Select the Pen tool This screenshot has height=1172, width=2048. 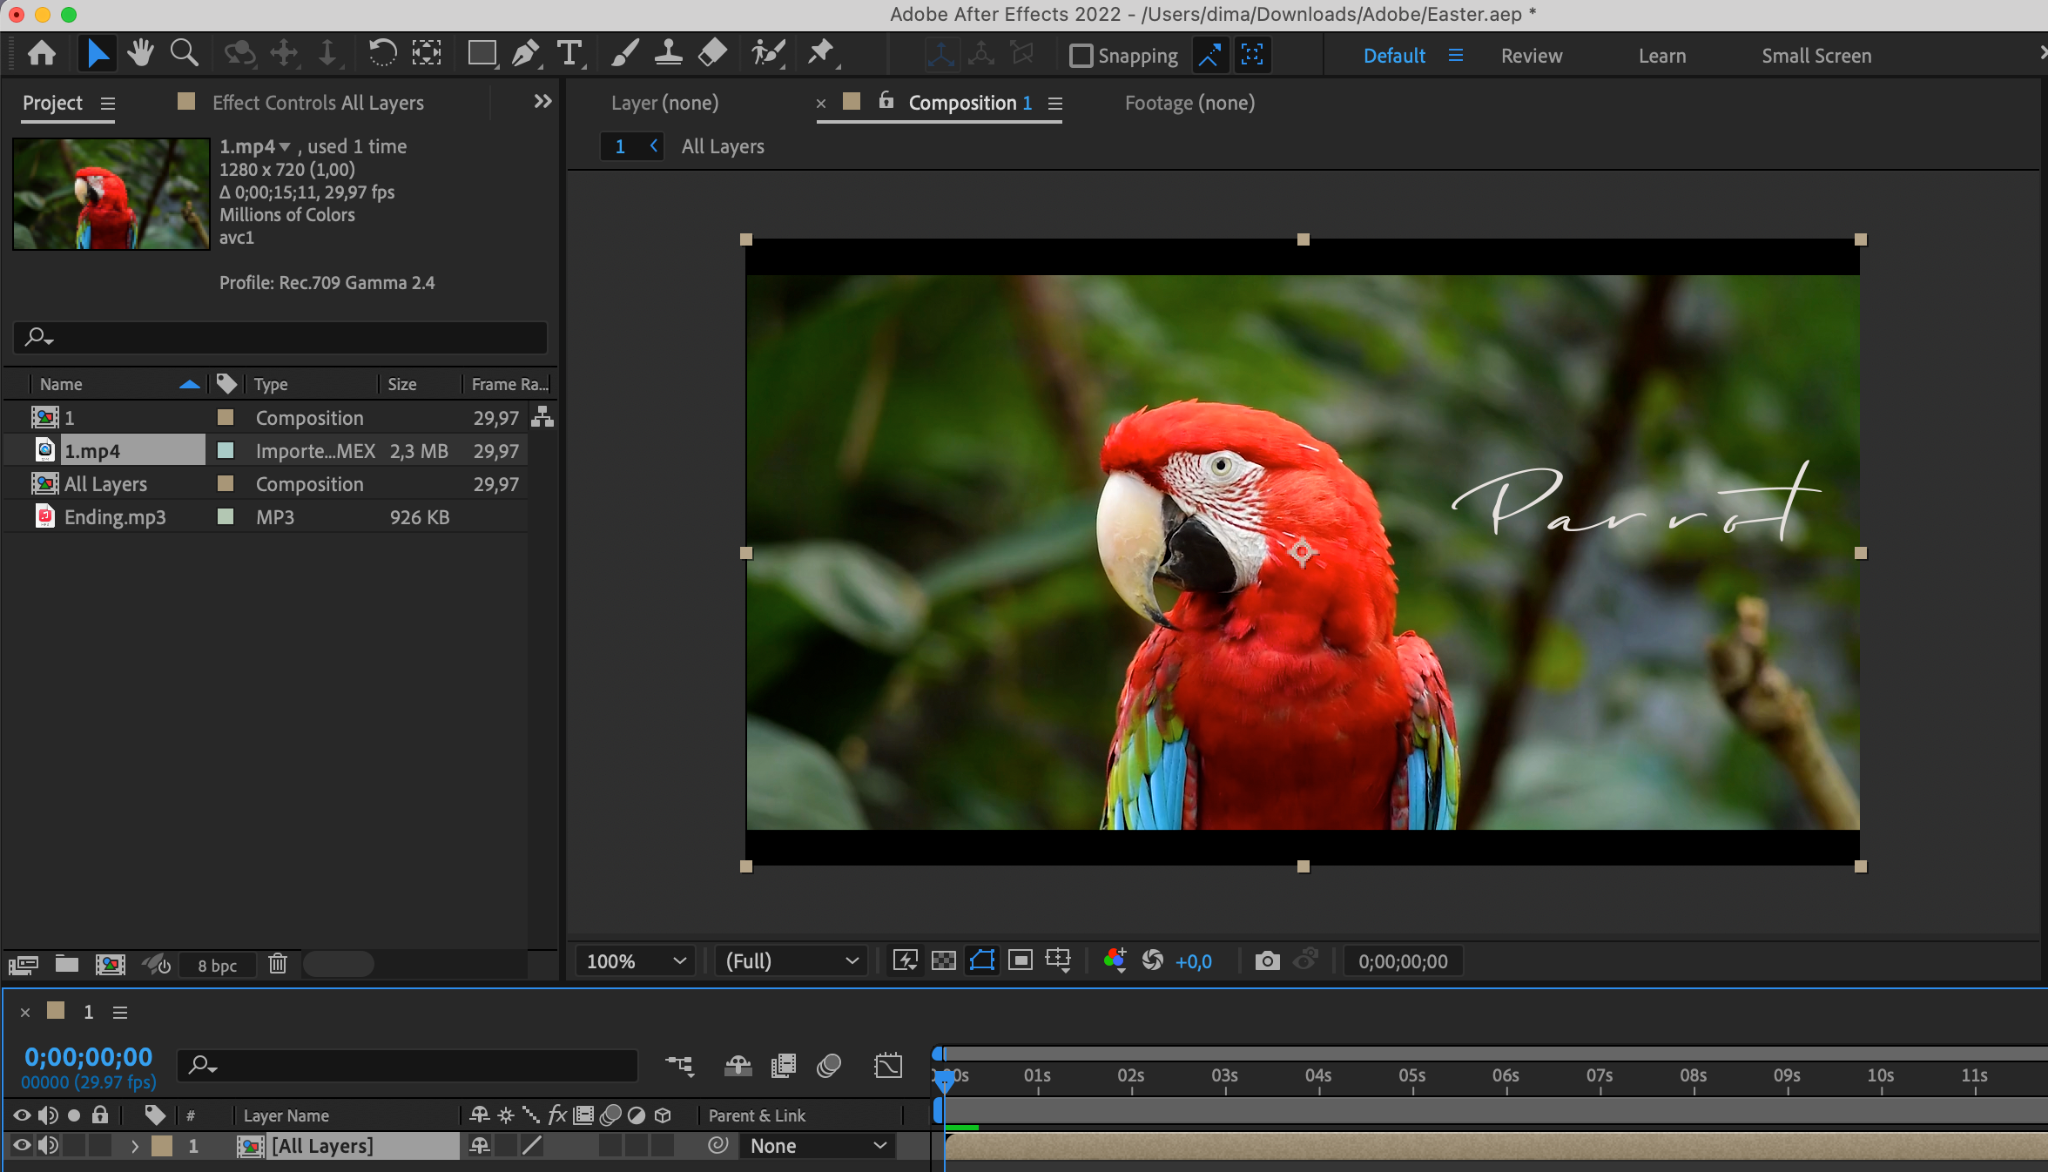point(525,53)
